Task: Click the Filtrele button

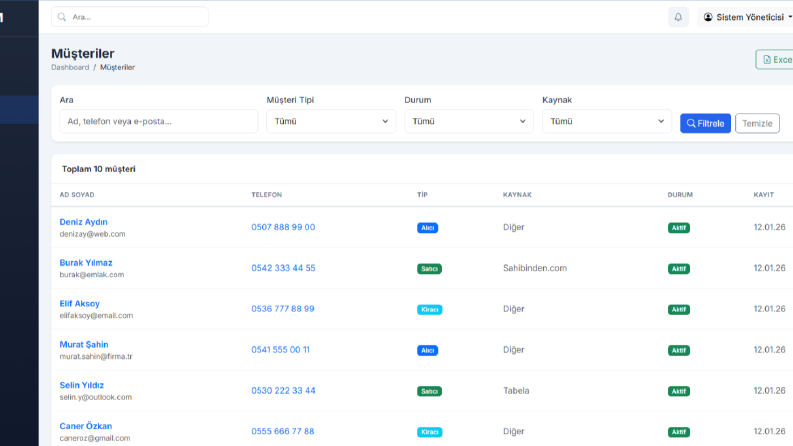Action: pos(705,123)
